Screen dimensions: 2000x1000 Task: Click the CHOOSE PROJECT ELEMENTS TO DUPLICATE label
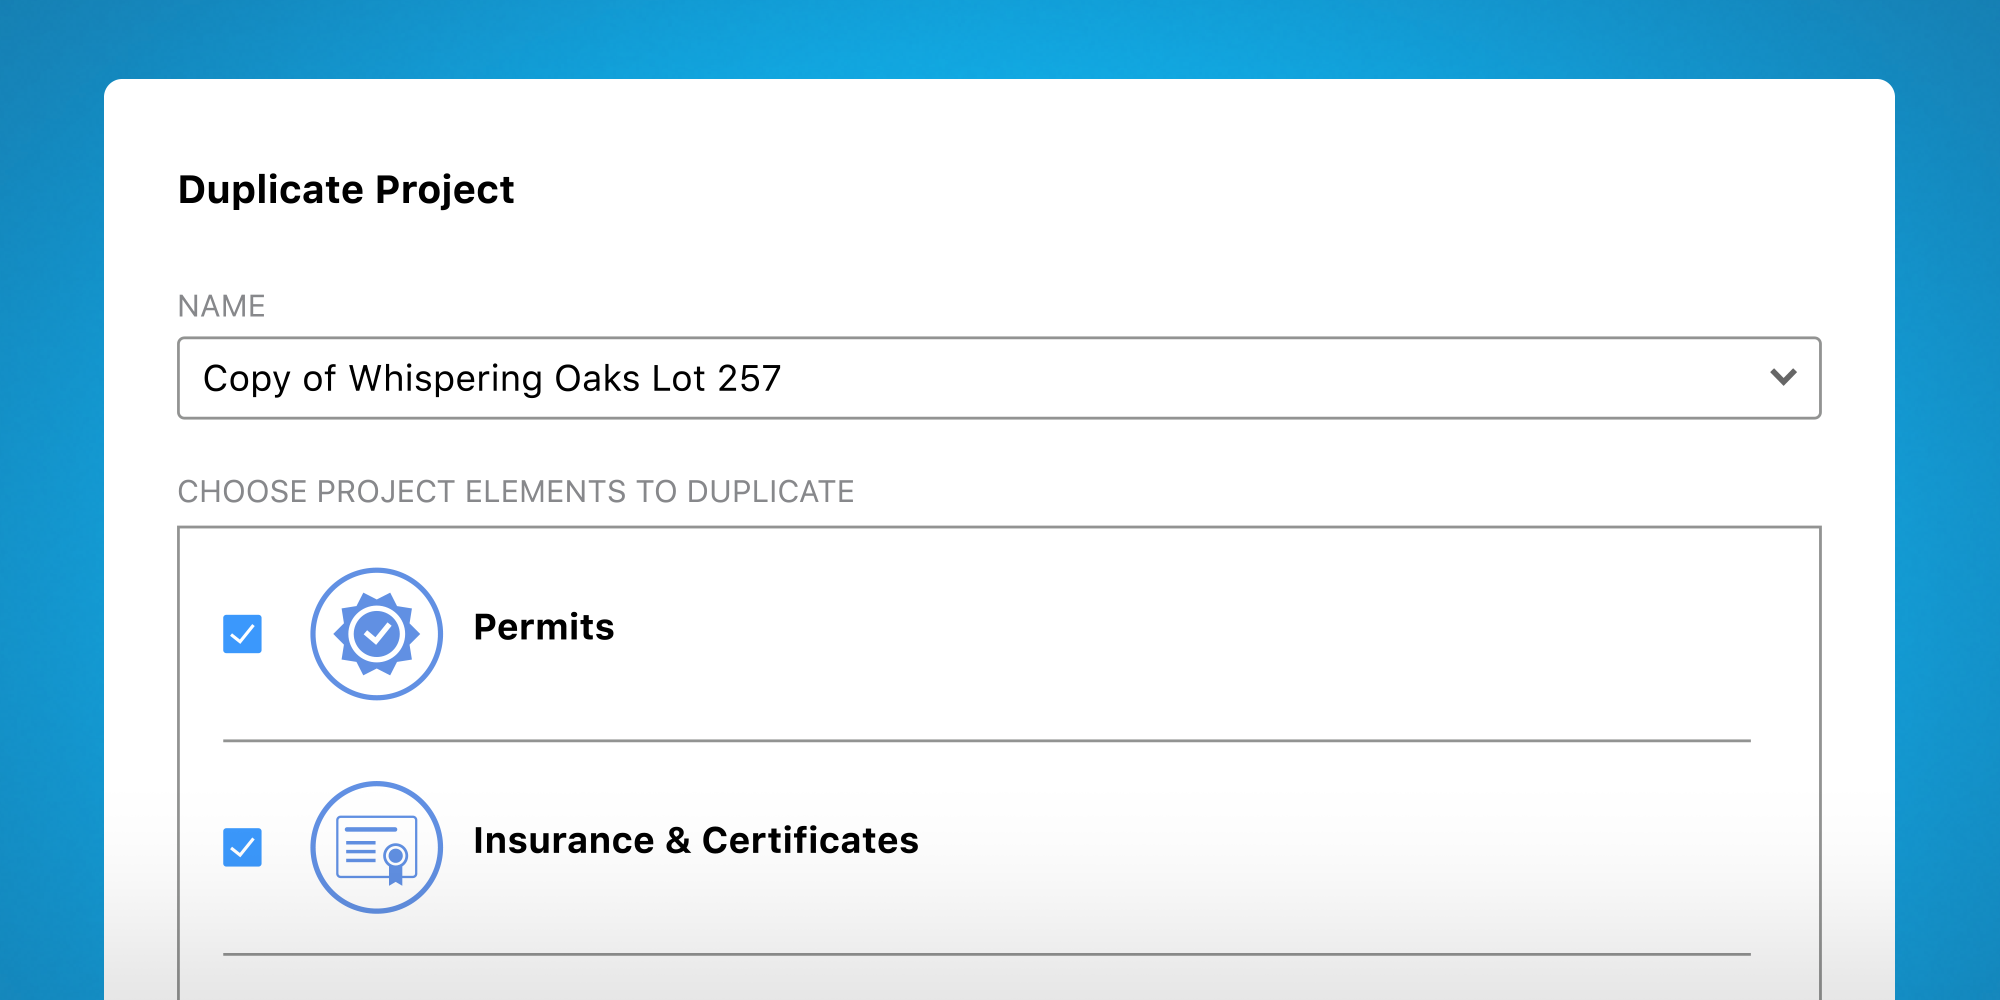[x=516, y=491]
